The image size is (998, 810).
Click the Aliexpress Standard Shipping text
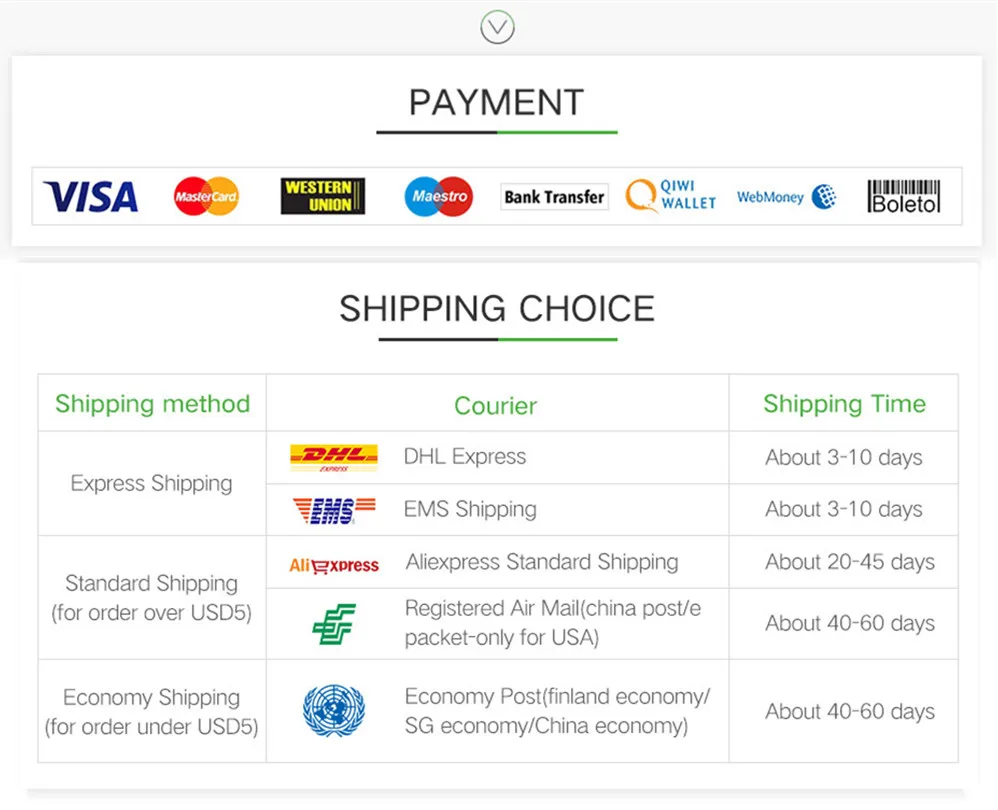(542, 563)
